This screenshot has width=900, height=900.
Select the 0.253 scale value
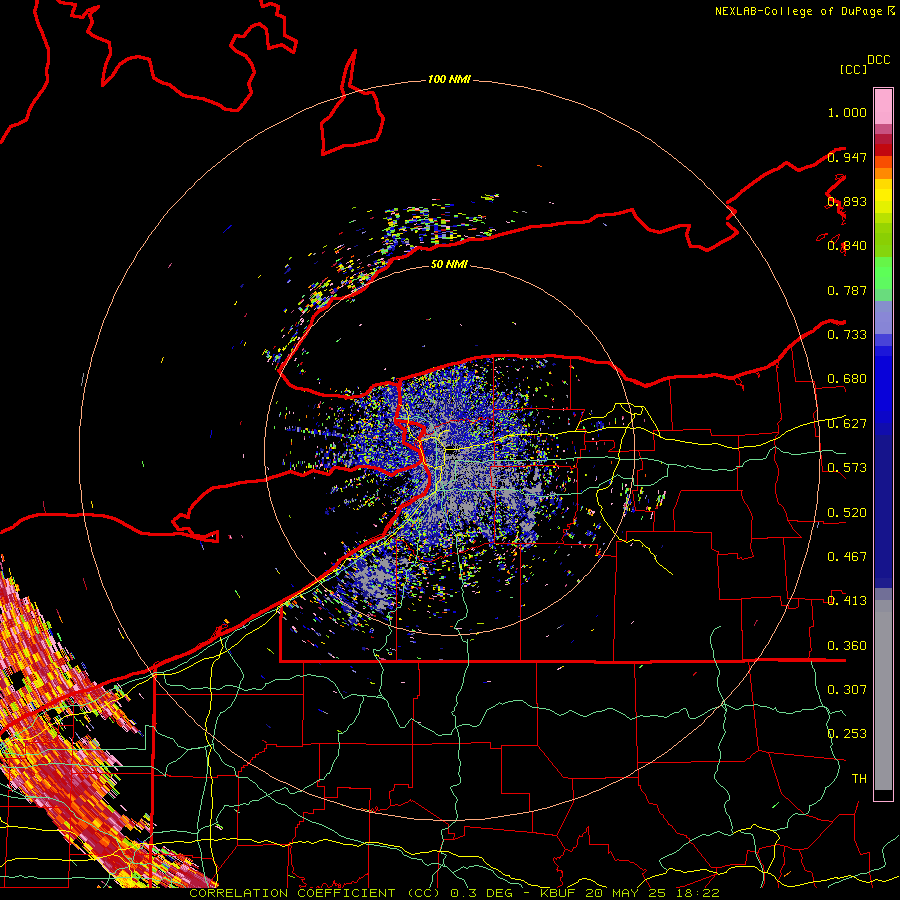click(847, 734)
